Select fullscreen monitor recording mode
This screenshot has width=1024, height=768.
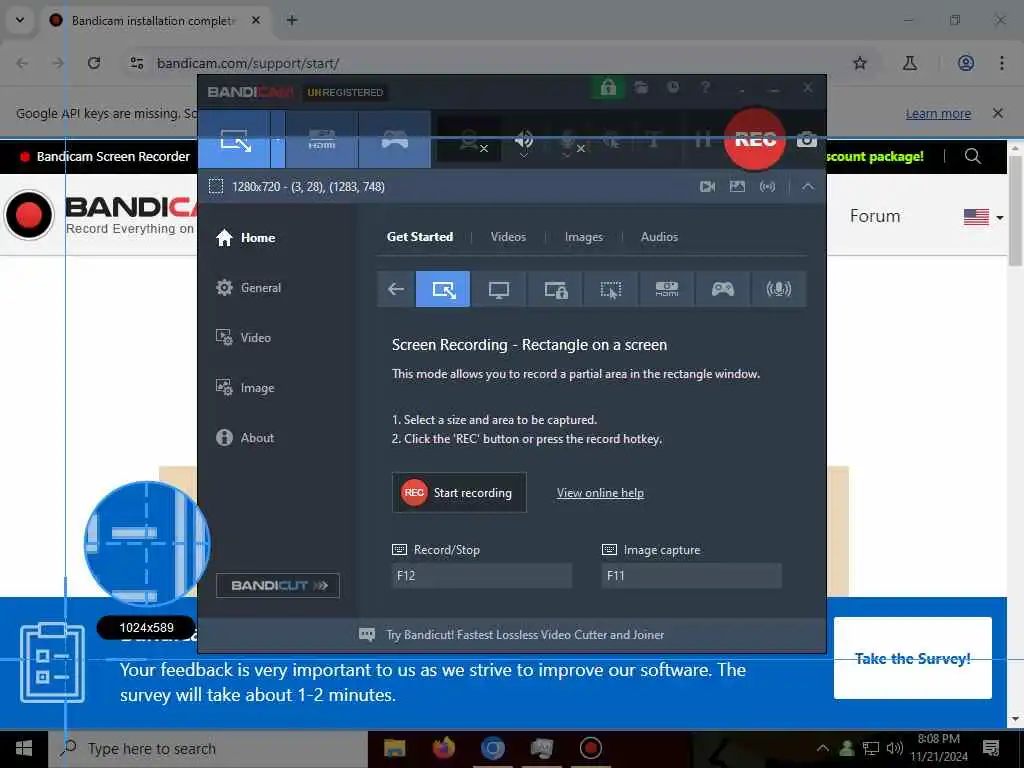click(499, 289)
